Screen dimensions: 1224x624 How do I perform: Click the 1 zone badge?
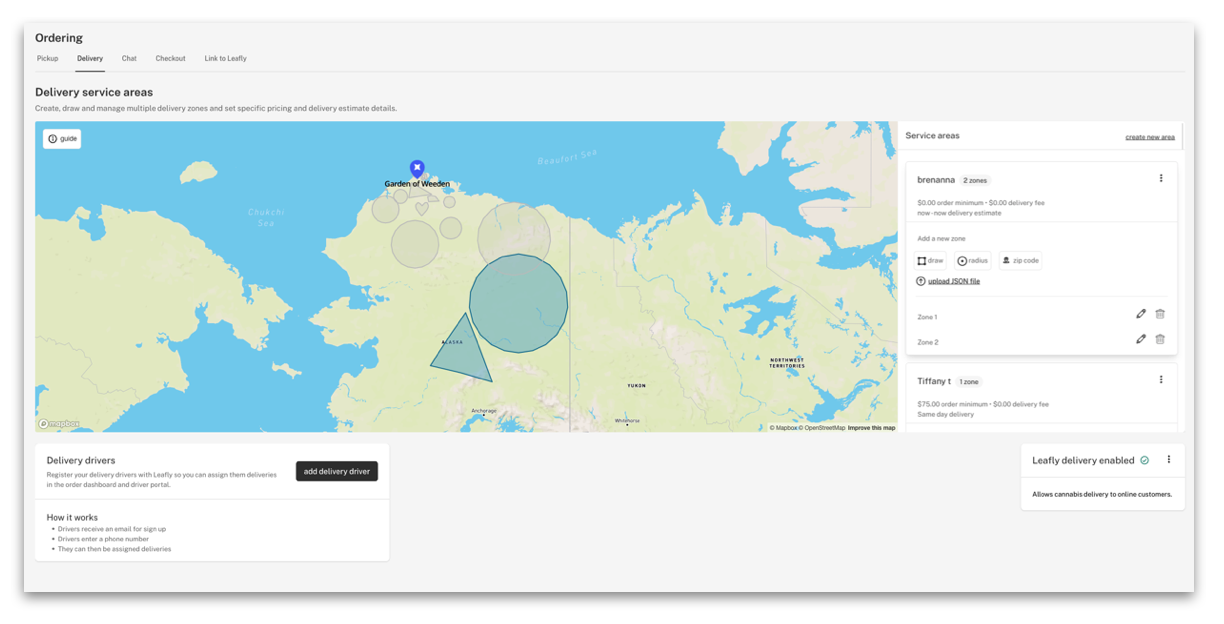969,382
